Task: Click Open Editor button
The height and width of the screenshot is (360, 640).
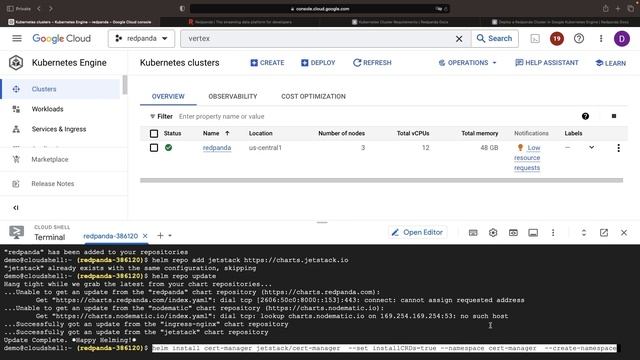Action: [x=417, y=232]
